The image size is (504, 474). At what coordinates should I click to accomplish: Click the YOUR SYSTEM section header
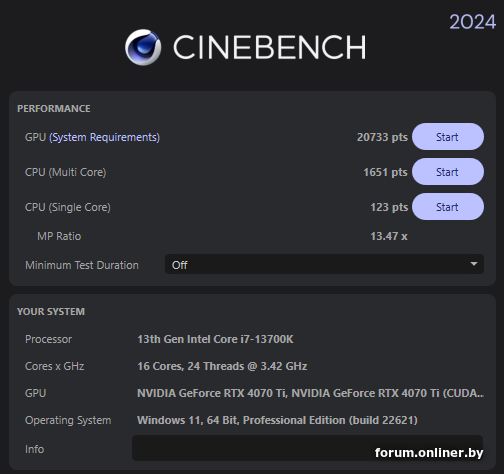pos(51,312)
